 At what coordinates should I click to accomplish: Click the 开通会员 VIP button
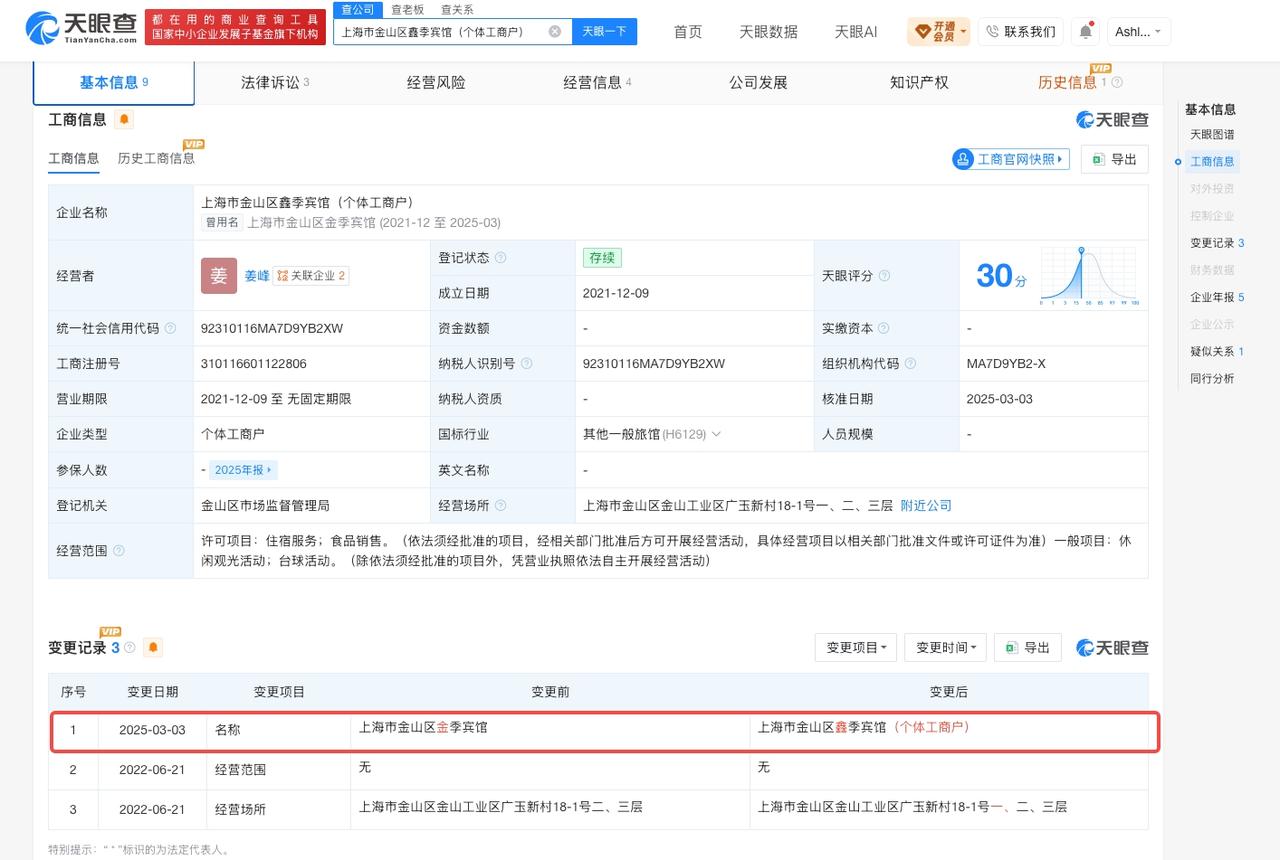pyautogui.click(x=939, y=31)
